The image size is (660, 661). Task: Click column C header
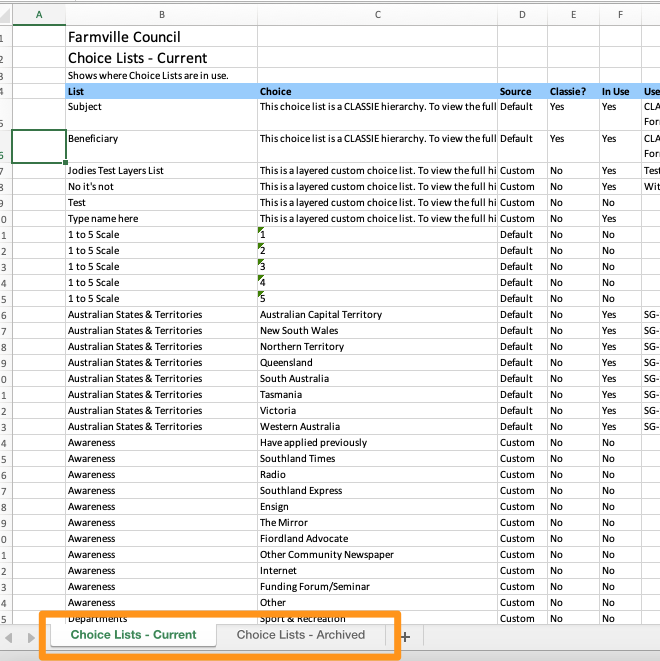point(377,14)
